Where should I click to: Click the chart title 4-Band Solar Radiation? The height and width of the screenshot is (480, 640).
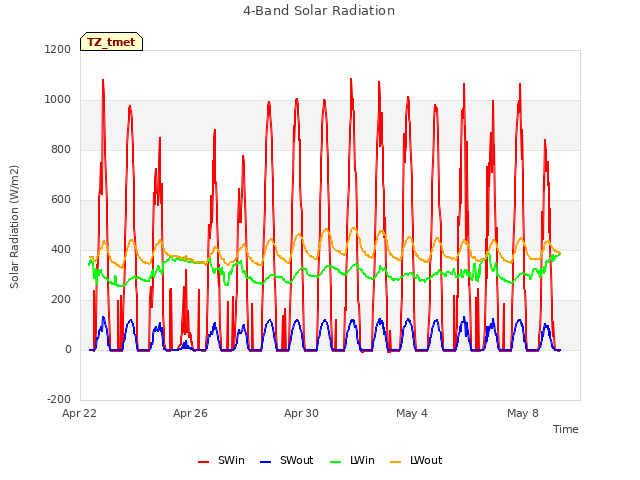(319, 11)
